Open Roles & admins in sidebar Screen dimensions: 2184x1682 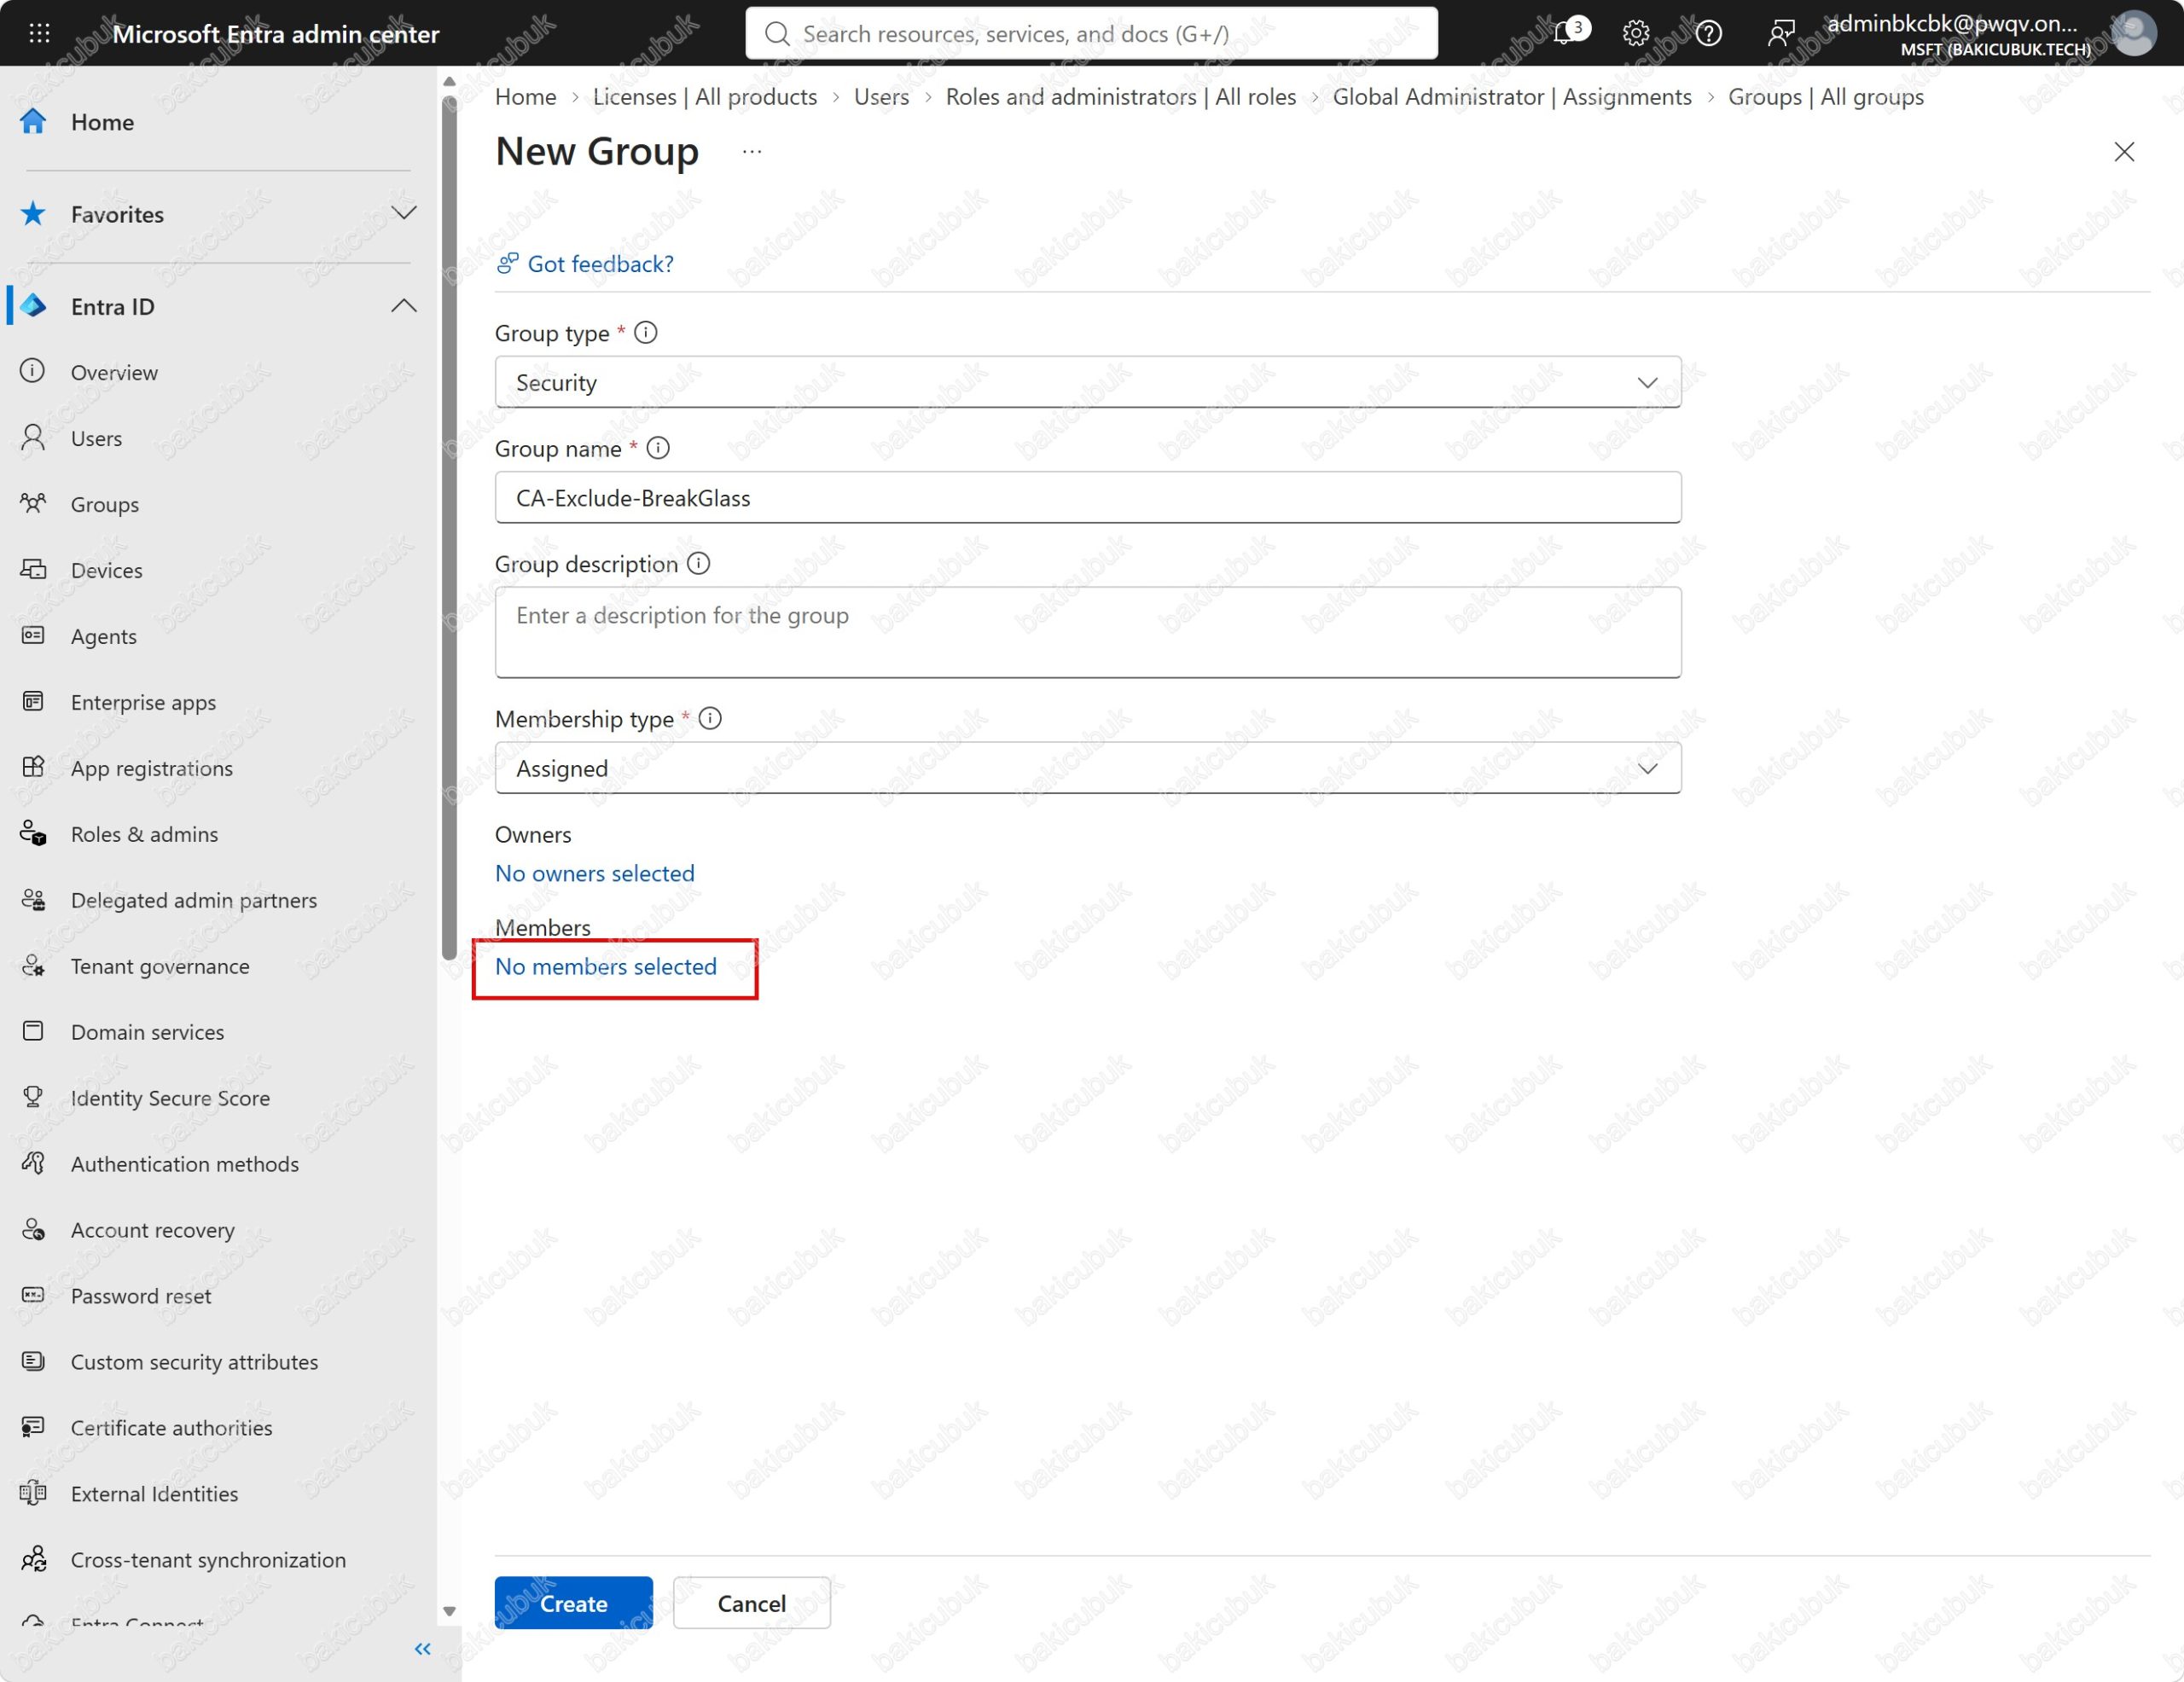pyautogui.click(x=144, y=834)
